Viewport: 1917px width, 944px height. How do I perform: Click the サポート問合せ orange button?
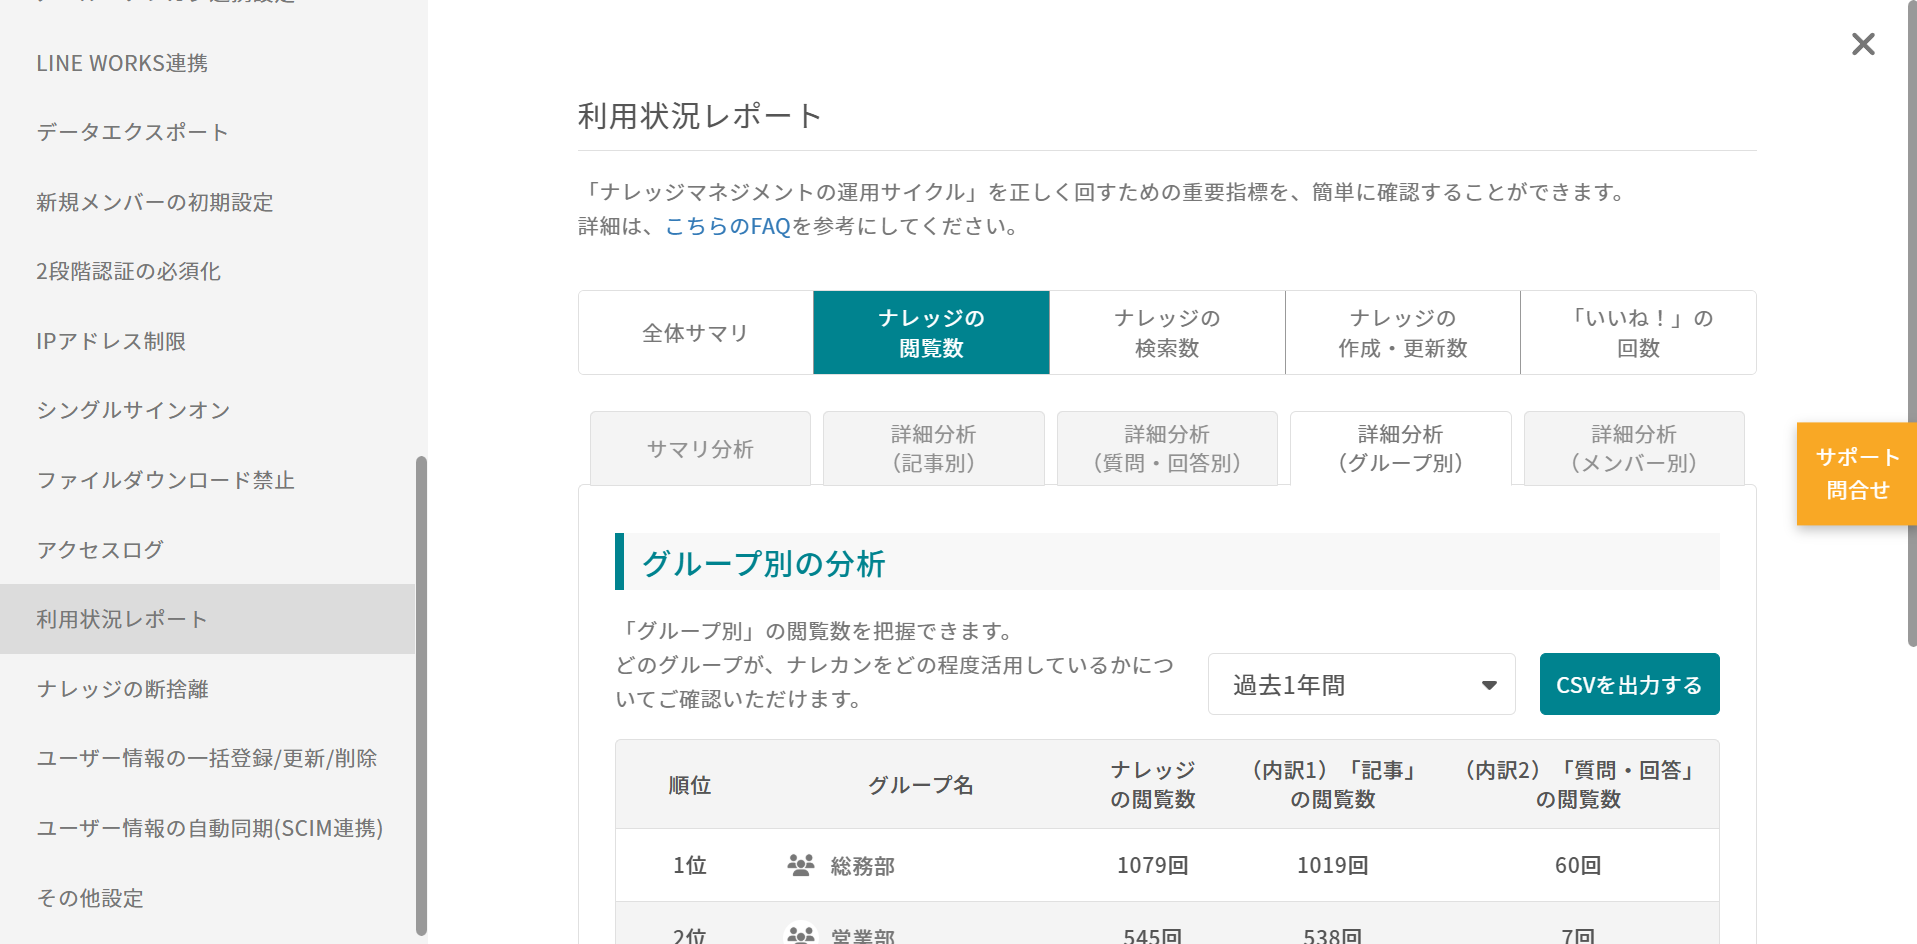pyautogui.click(x=1856, y=474)
